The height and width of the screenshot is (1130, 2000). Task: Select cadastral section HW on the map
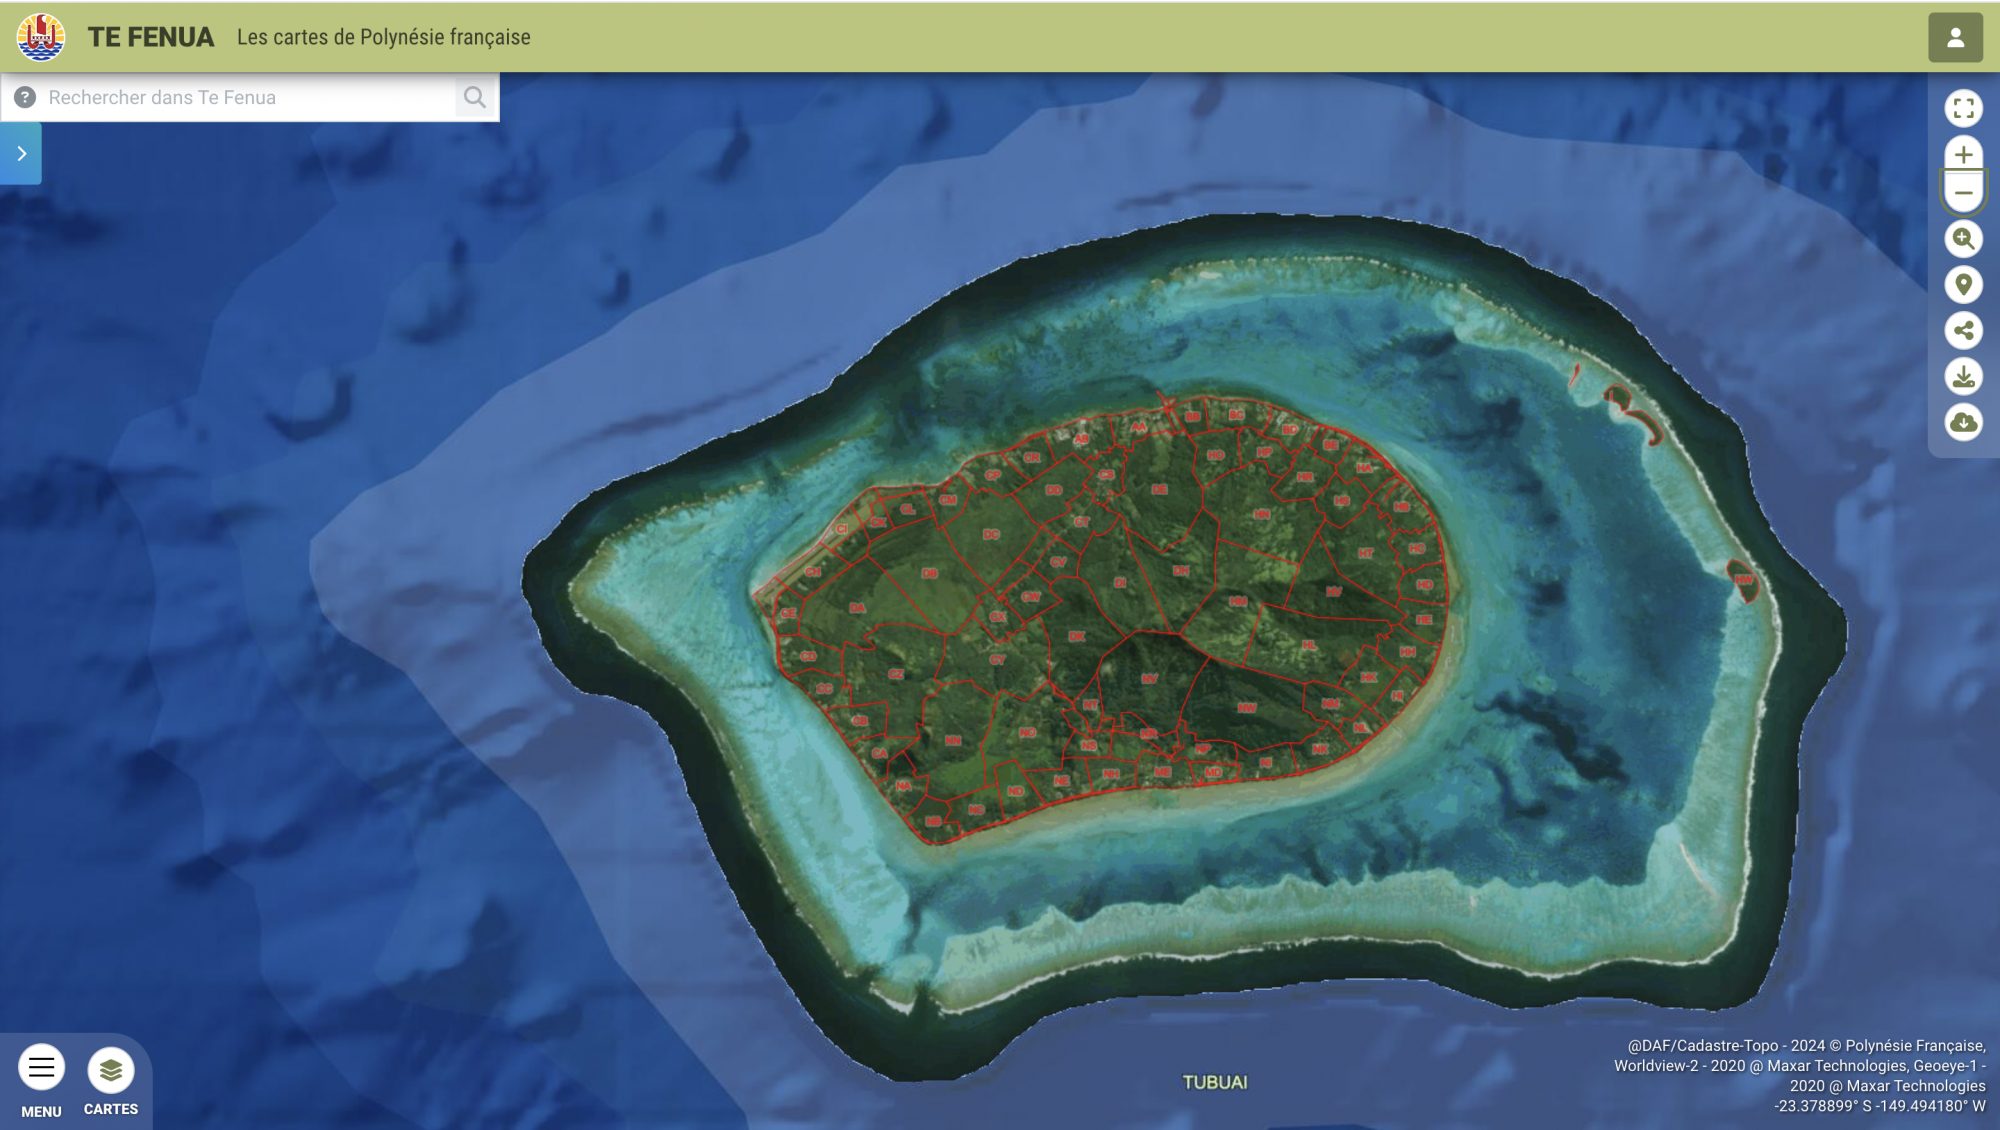pos(1743,579)
